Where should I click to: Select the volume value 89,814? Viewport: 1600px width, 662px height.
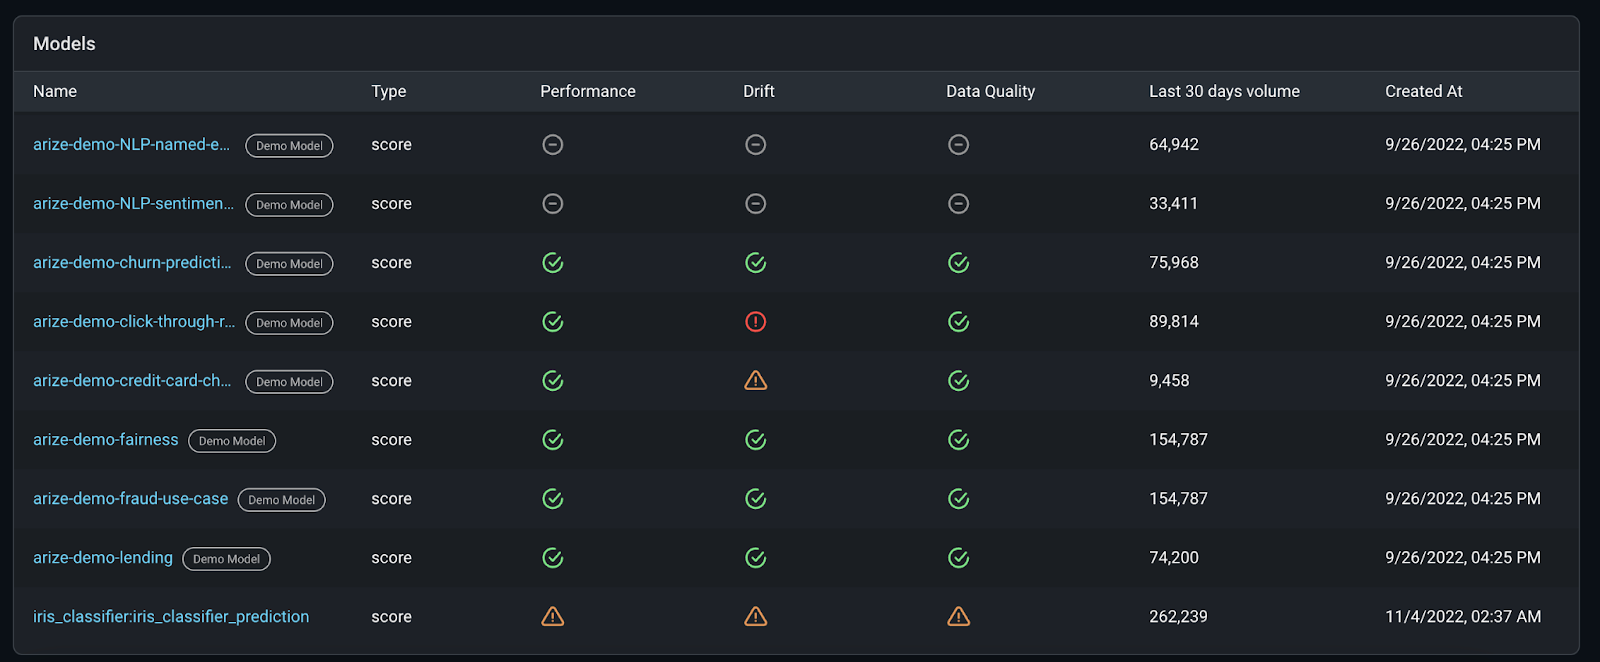pyautogui.click(x=1174, y=321)
